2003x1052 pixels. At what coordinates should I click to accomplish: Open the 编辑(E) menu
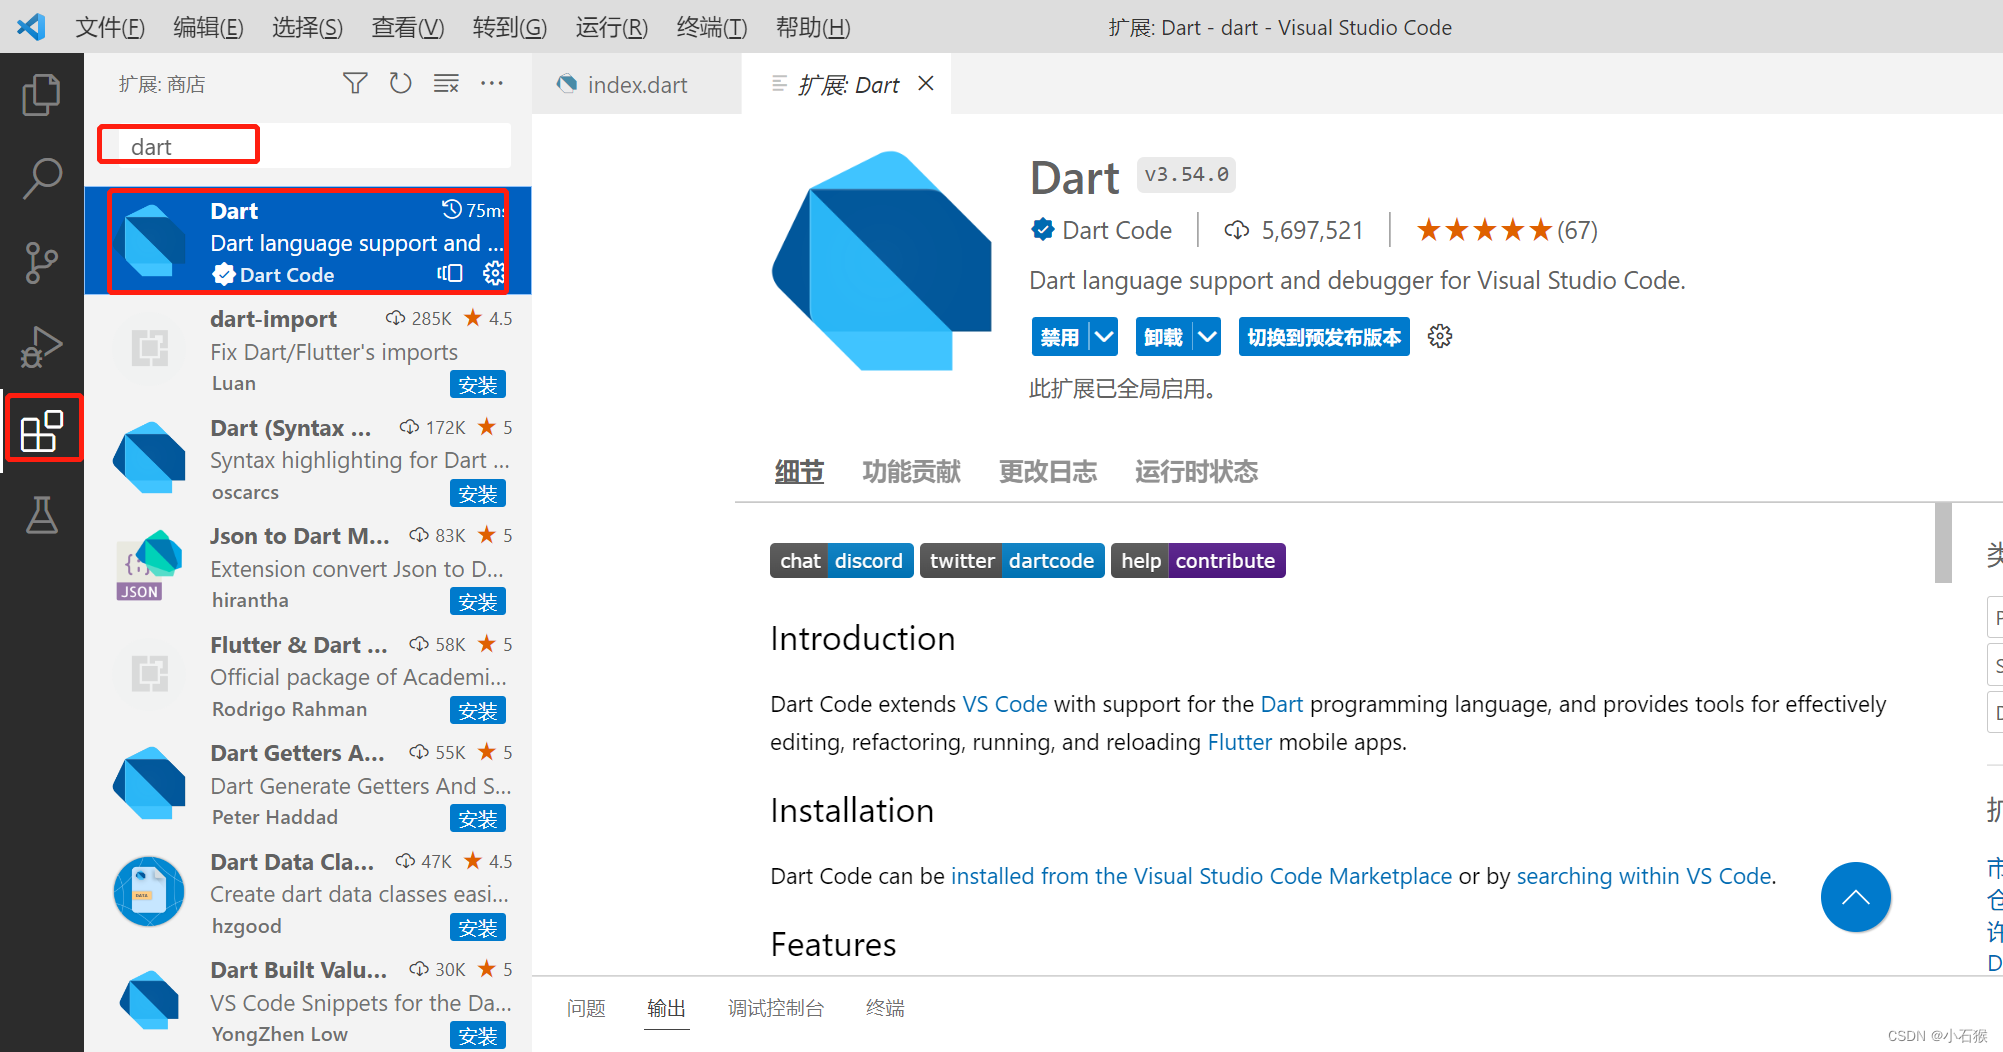[x=208, y=27]
